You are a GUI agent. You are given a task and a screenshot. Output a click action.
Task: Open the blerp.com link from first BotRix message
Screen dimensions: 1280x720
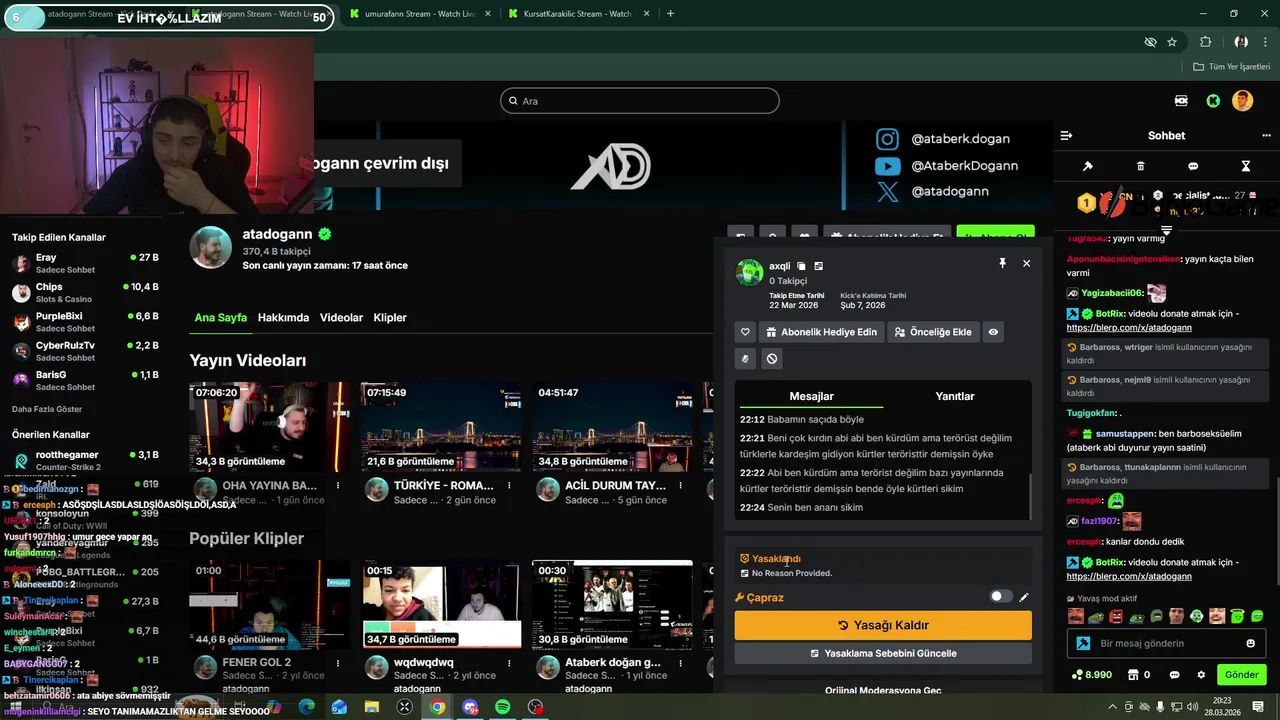[x=1129, y=327]
